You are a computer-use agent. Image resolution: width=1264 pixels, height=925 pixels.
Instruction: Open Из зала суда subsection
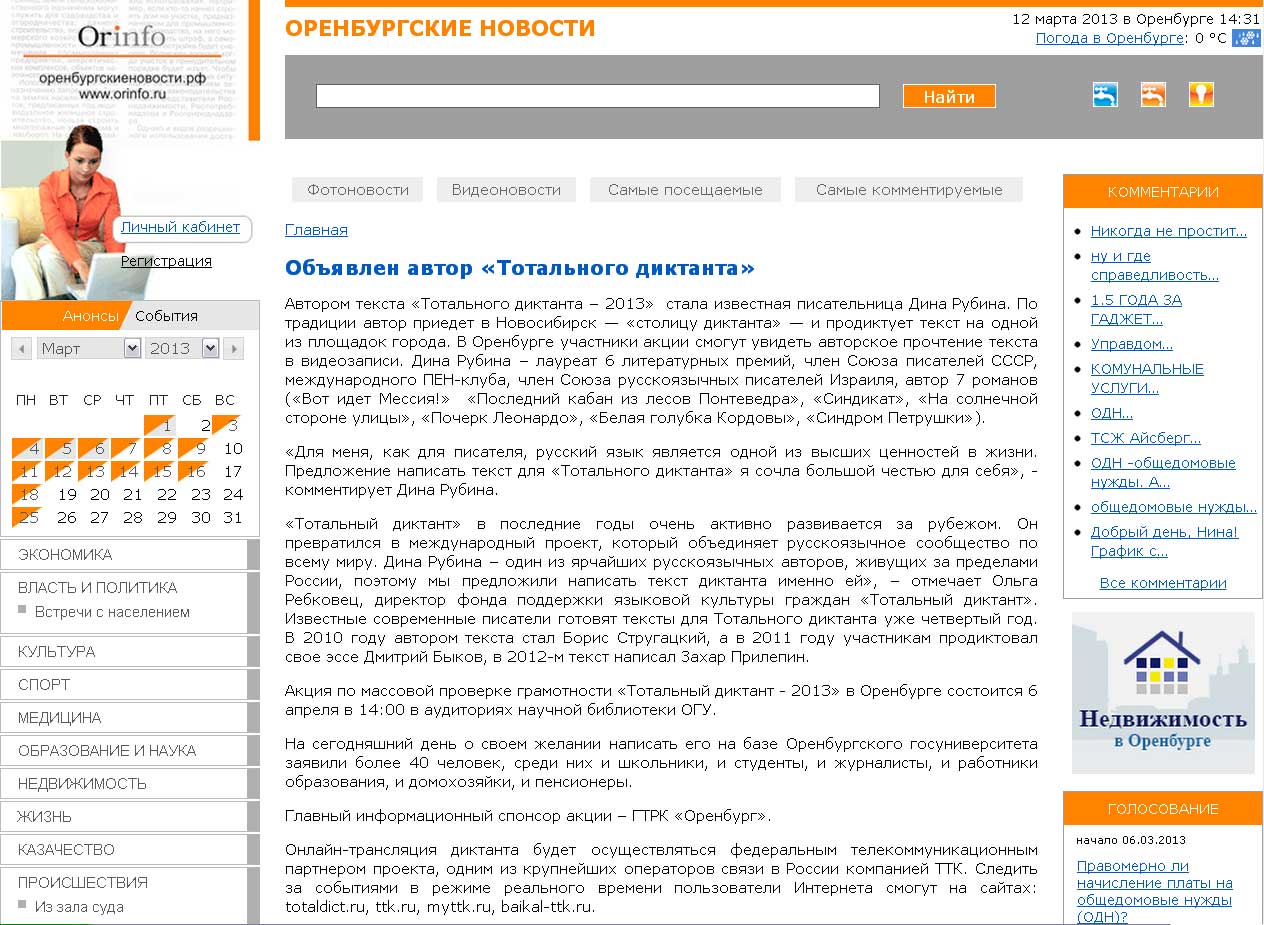[79, 907]
